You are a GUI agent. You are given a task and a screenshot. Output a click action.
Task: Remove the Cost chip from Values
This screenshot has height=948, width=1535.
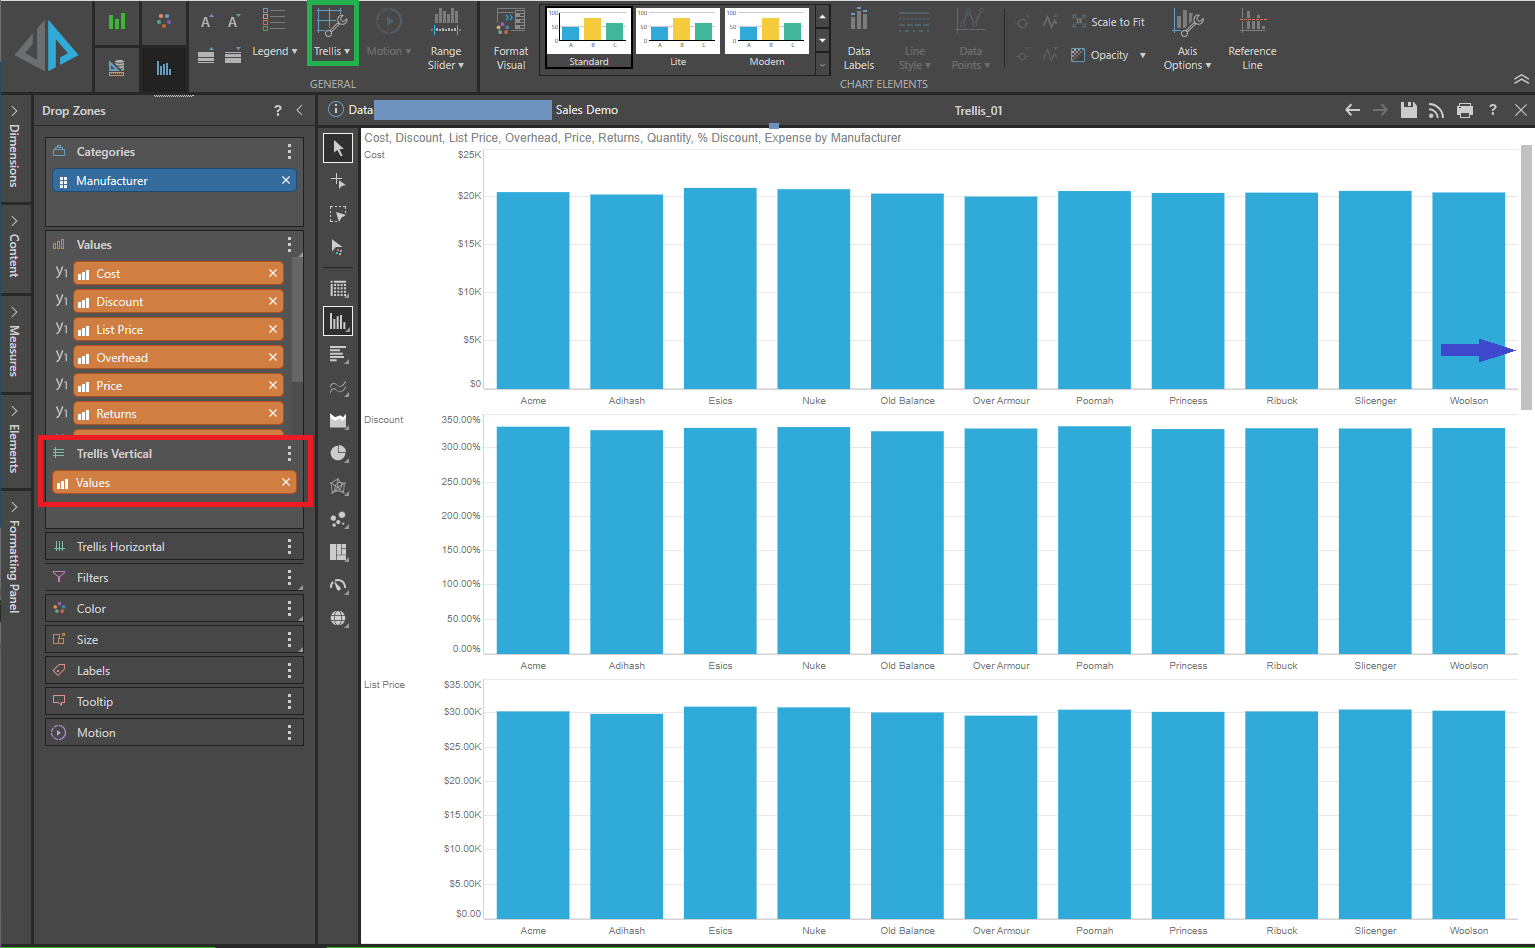tap(273, 273)
